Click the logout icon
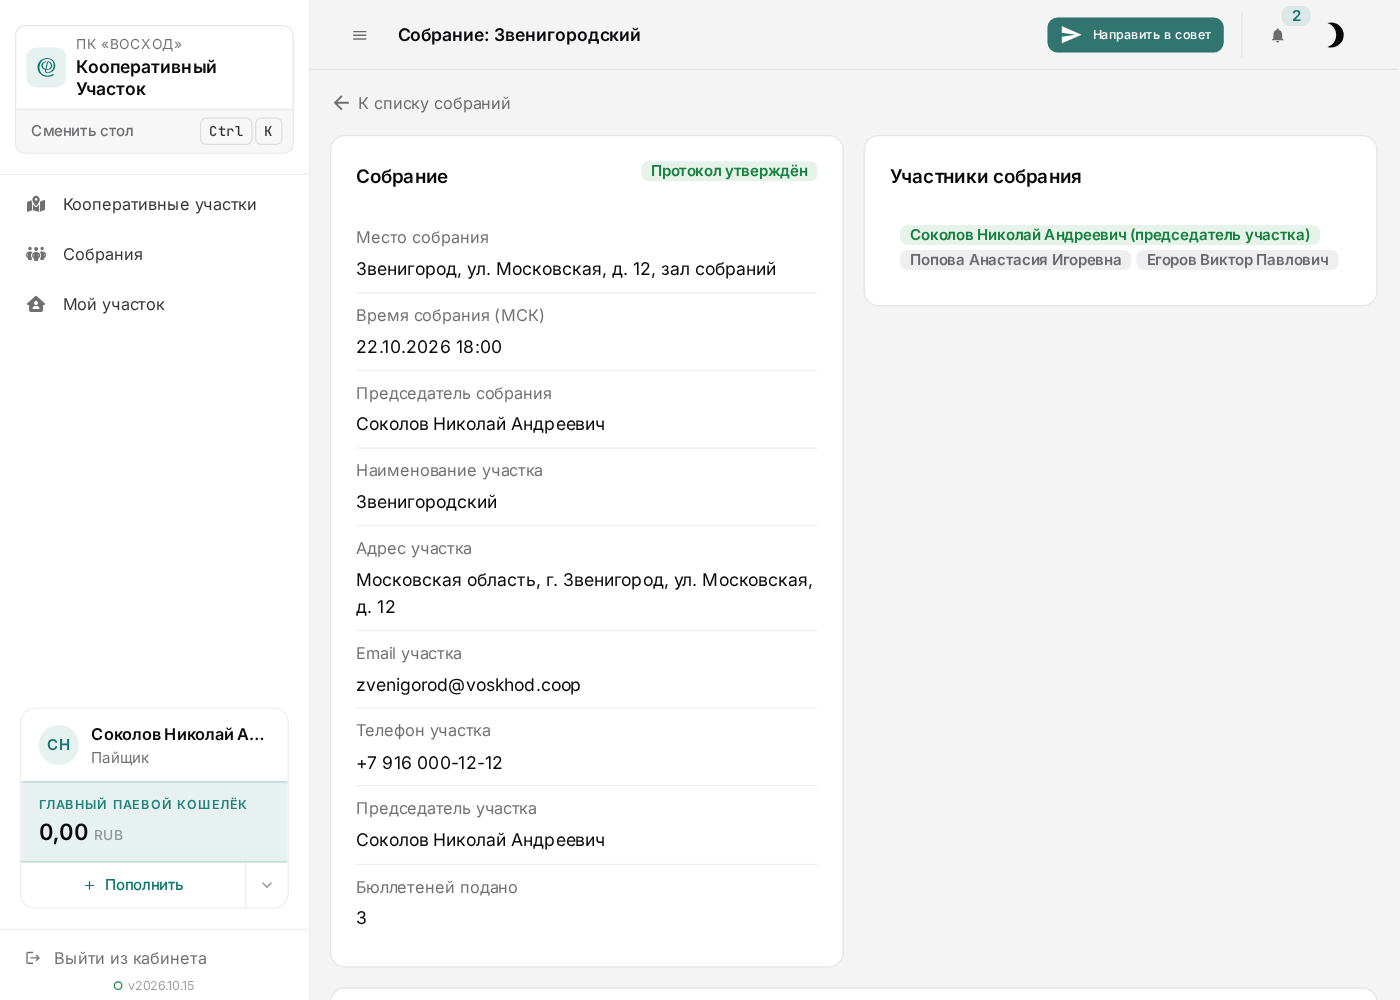Viewport: 1400px width, 1000px height. 33,958
